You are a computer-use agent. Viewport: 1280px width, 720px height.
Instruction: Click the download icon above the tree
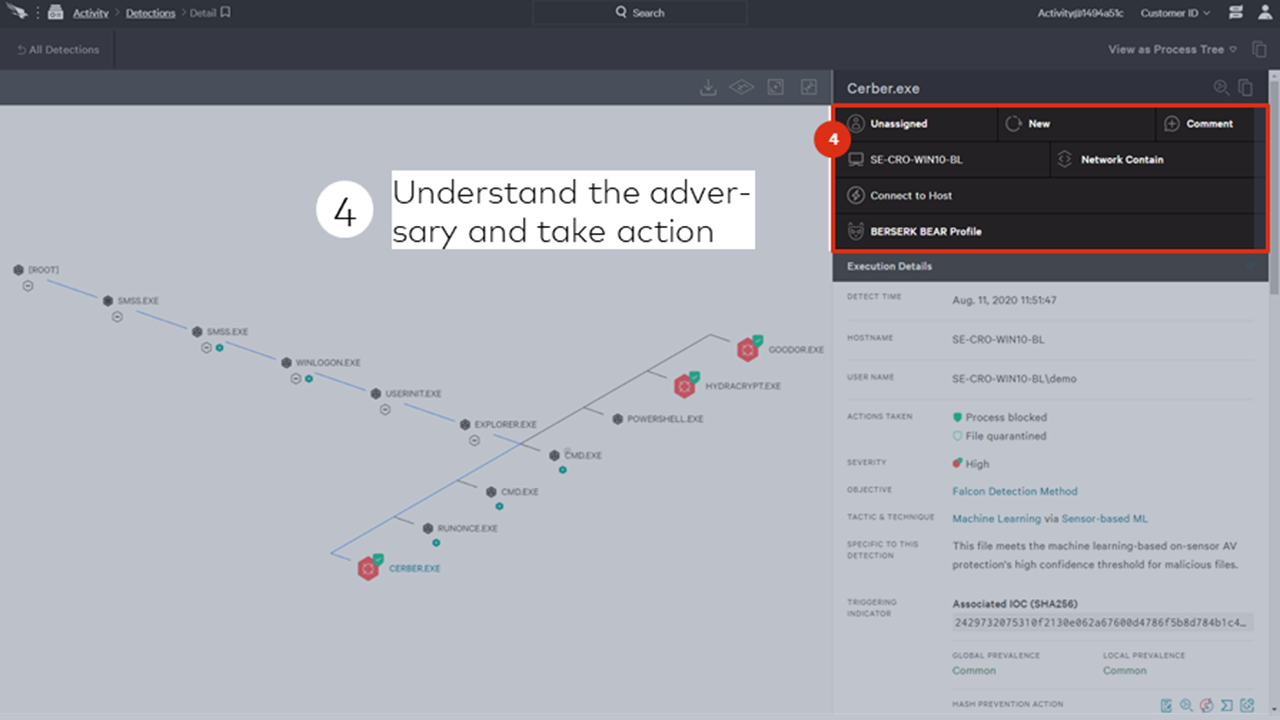pos(708,88)
